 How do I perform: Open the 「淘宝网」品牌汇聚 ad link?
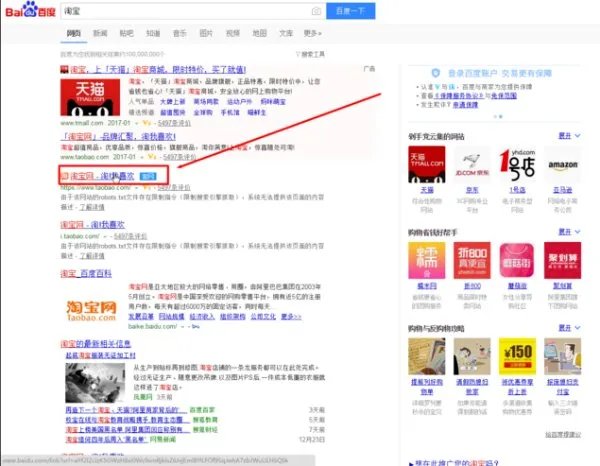tap(118, 137)
